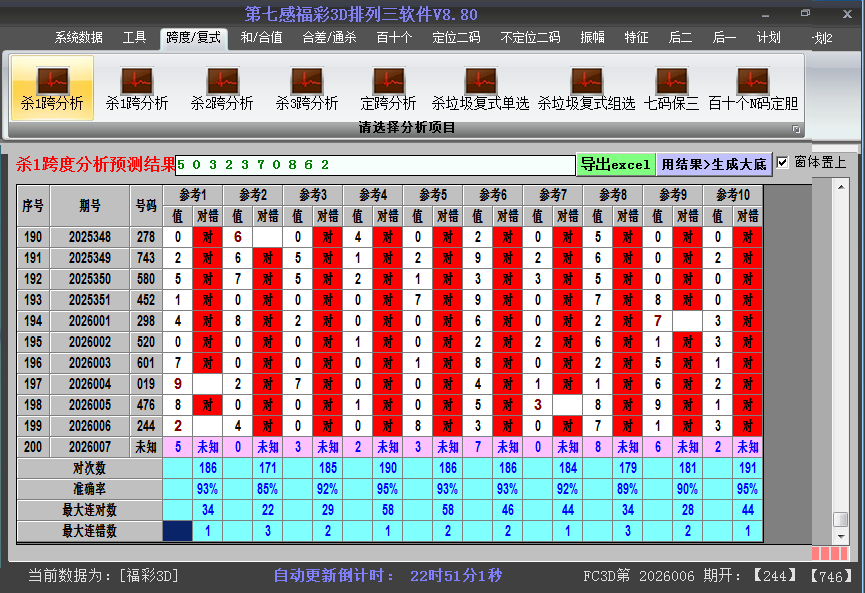865x593 pixels.
Task: Open the 振幅 tab
Action: pyautogui.click(x=593, y=38)
